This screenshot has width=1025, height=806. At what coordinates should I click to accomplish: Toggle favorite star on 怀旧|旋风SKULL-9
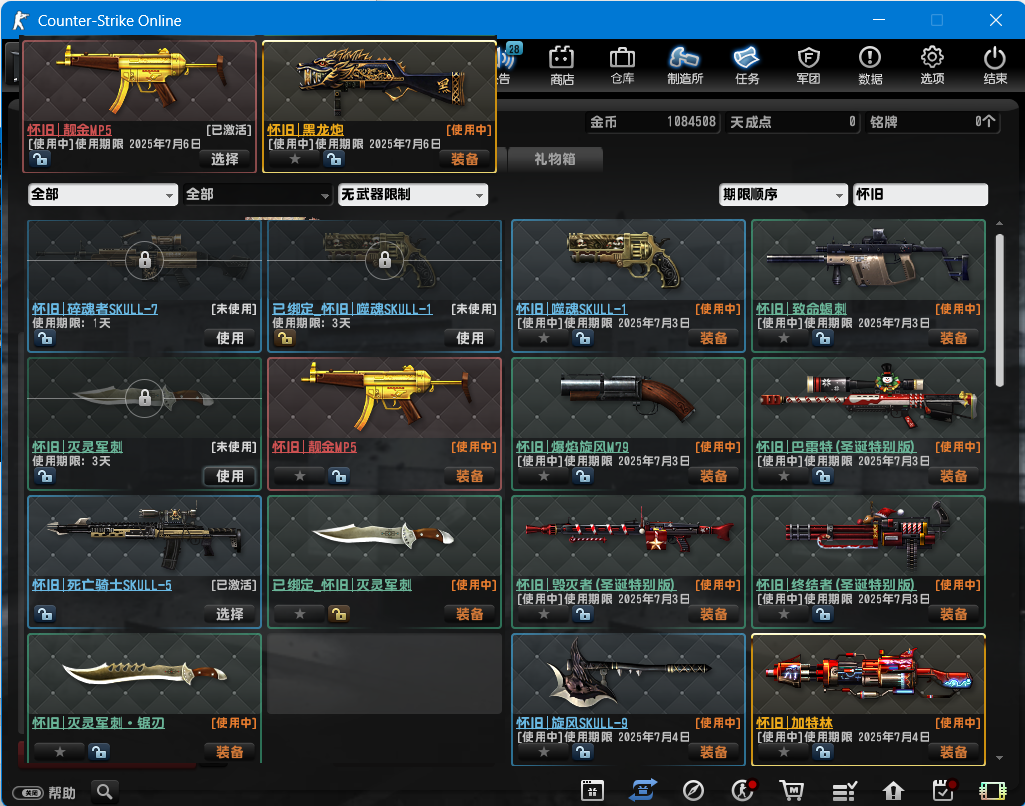(544, 752)
